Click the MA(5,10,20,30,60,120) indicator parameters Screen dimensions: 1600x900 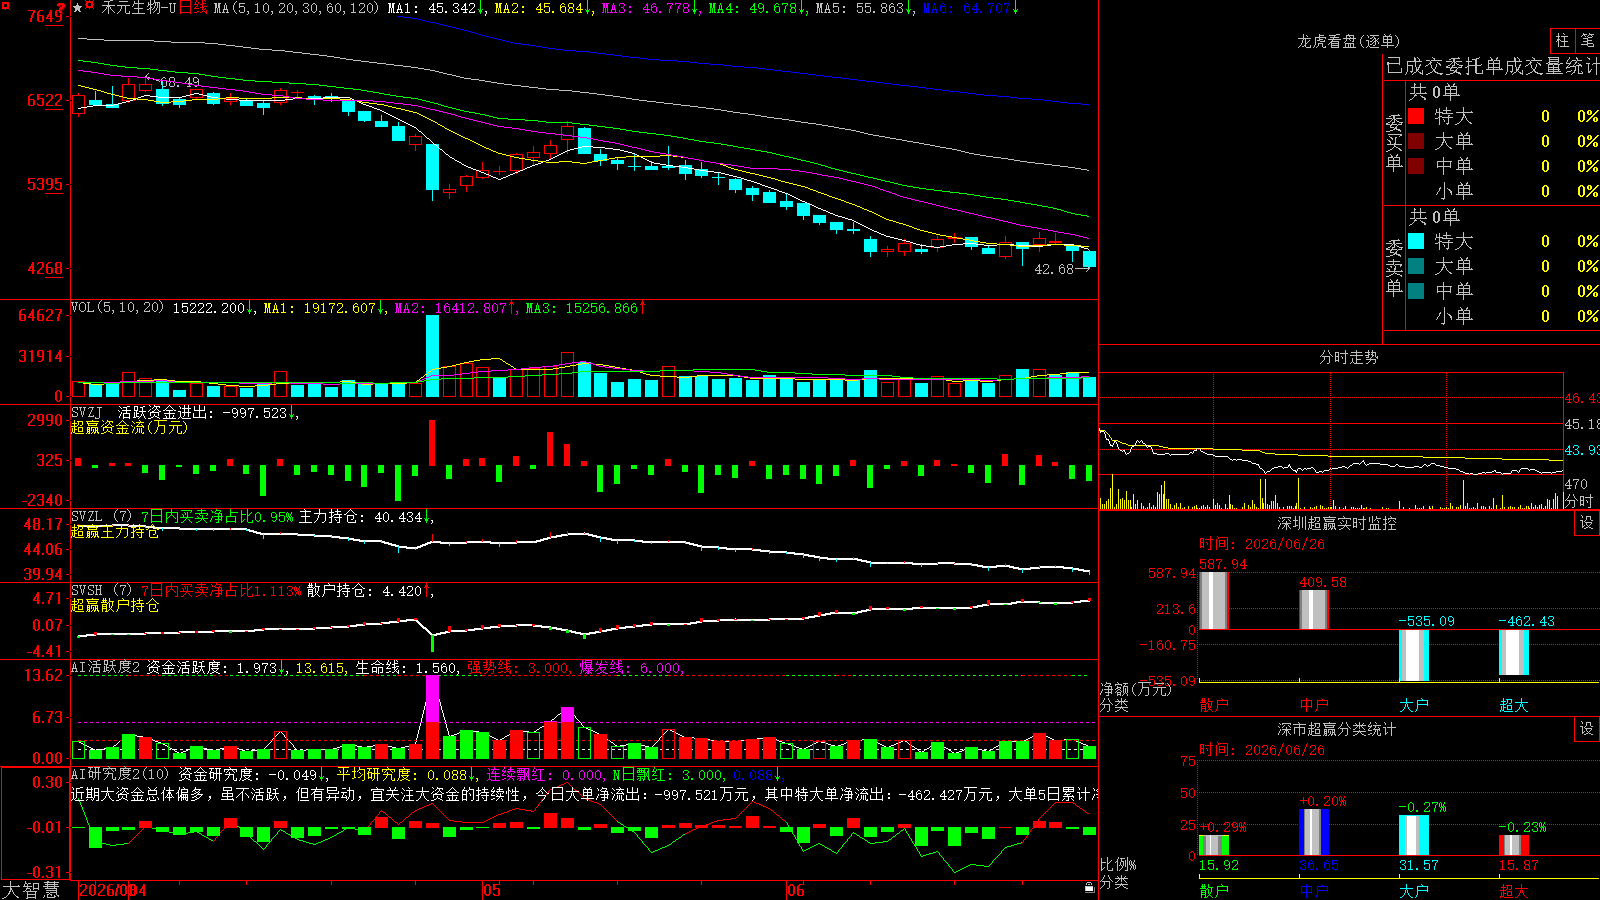[297, 9]
